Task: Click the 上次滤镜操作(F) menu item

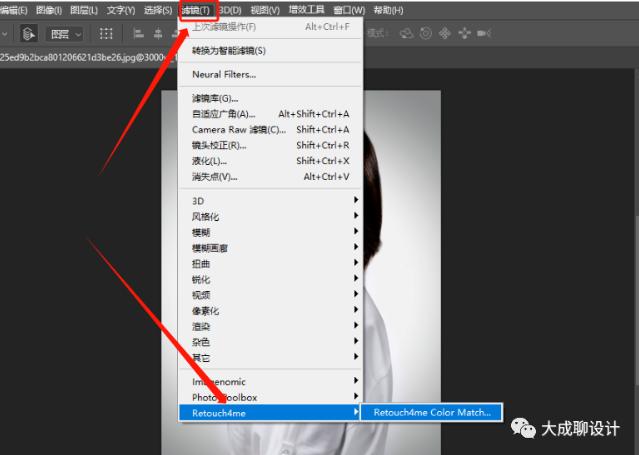Action: coord(271,27)
